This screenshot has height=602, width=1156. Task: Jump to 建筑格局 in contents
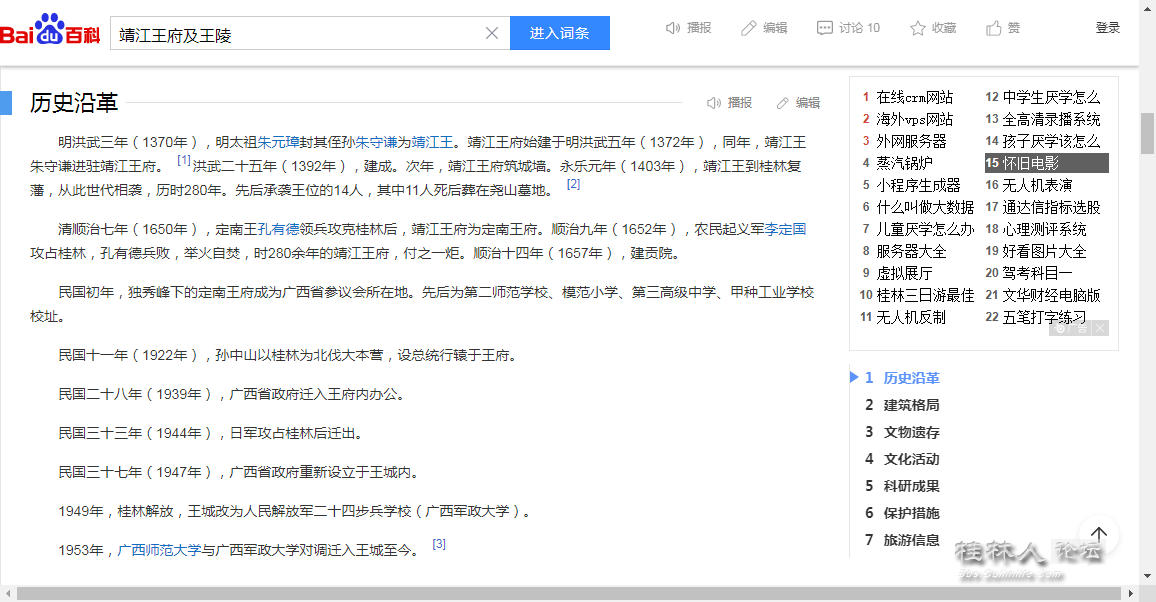coord(911,405)
